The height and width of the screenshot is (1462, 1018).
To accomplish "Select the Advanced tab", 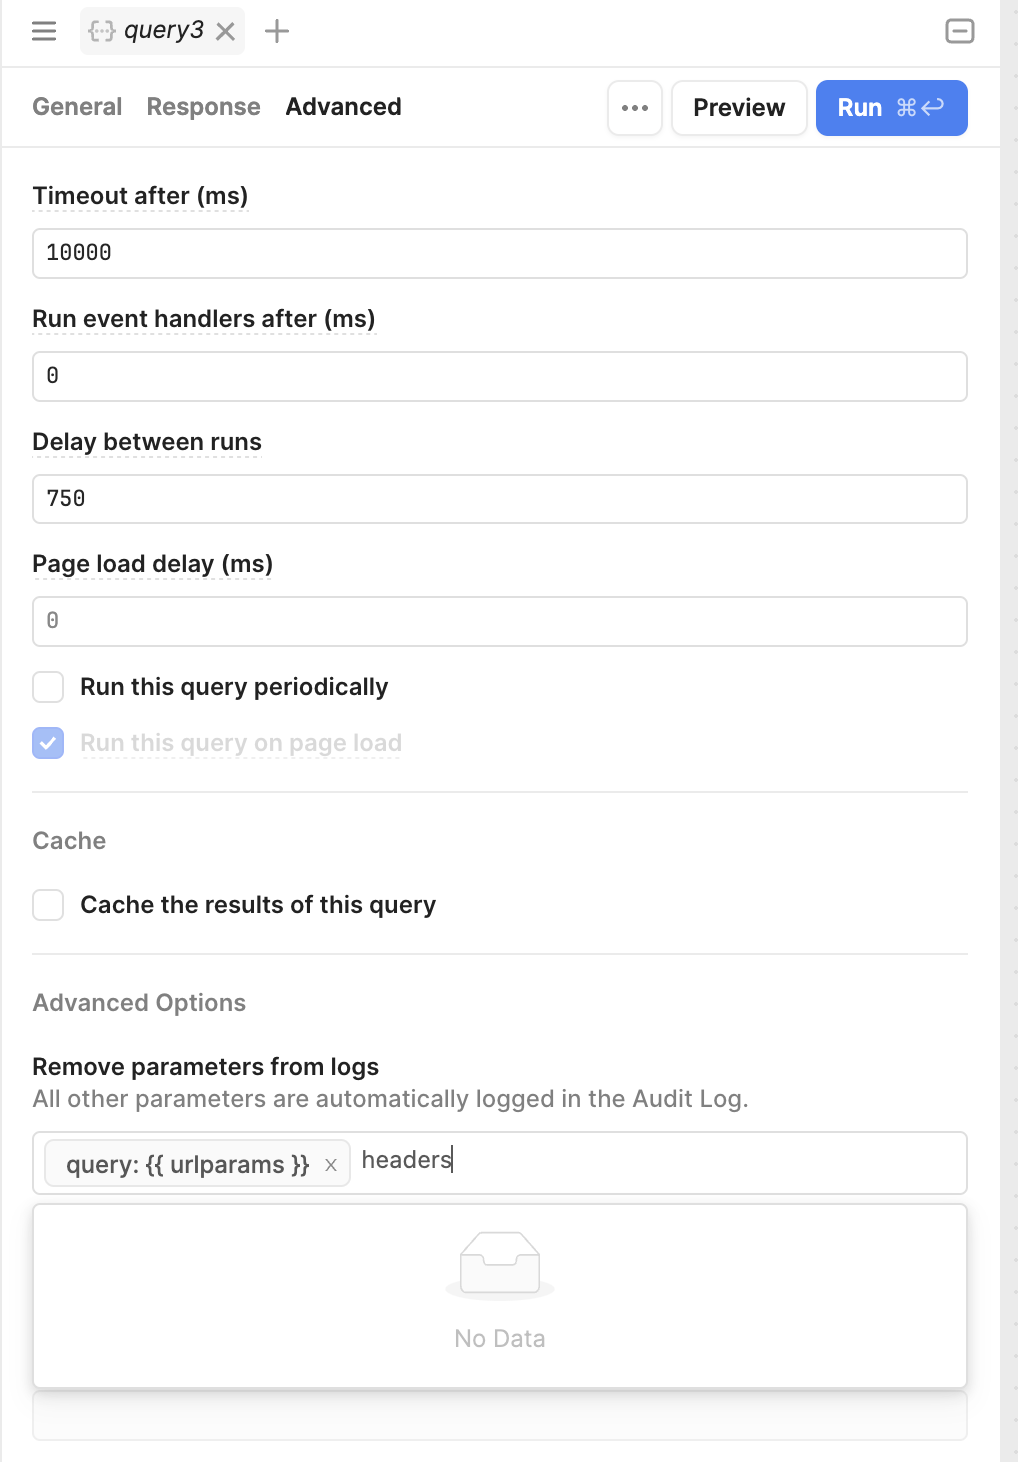I will (343, 107).
